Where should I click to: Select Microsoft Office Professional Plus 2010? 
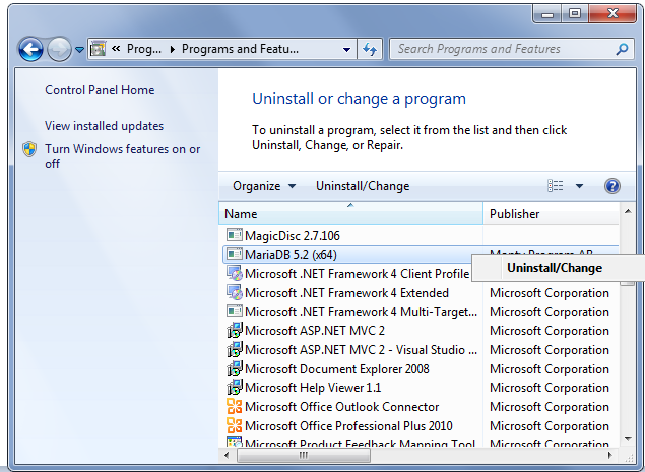click(x=348, y=425)
